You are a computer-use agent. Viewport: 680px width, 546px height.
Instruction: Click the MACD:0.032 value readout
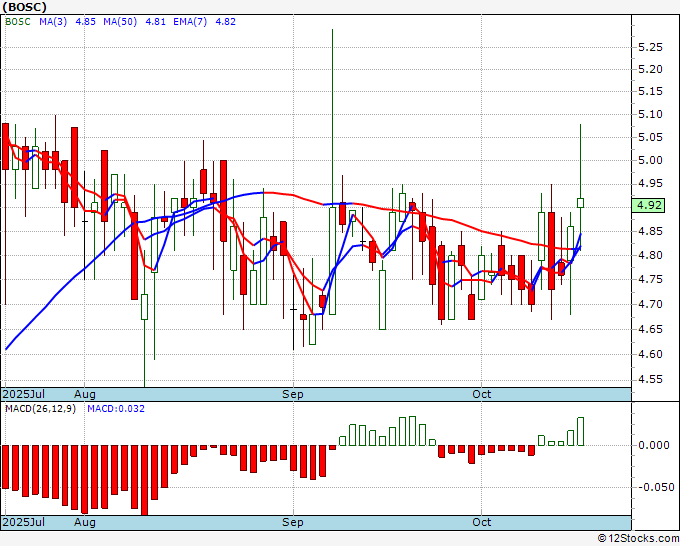click(116, 409)
